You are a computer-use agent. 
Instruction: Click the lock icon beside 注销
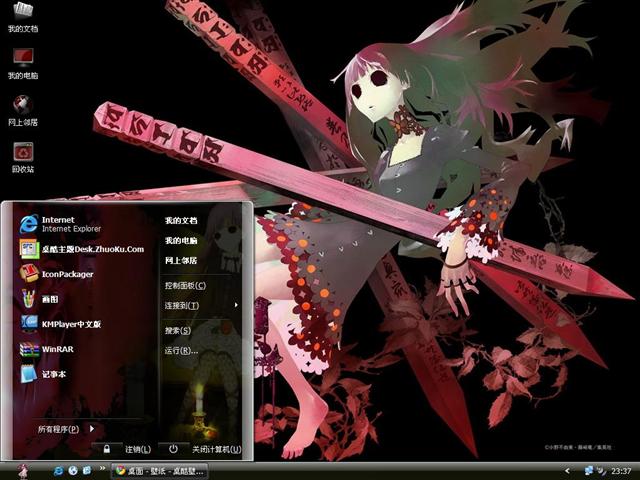point(107,449)
